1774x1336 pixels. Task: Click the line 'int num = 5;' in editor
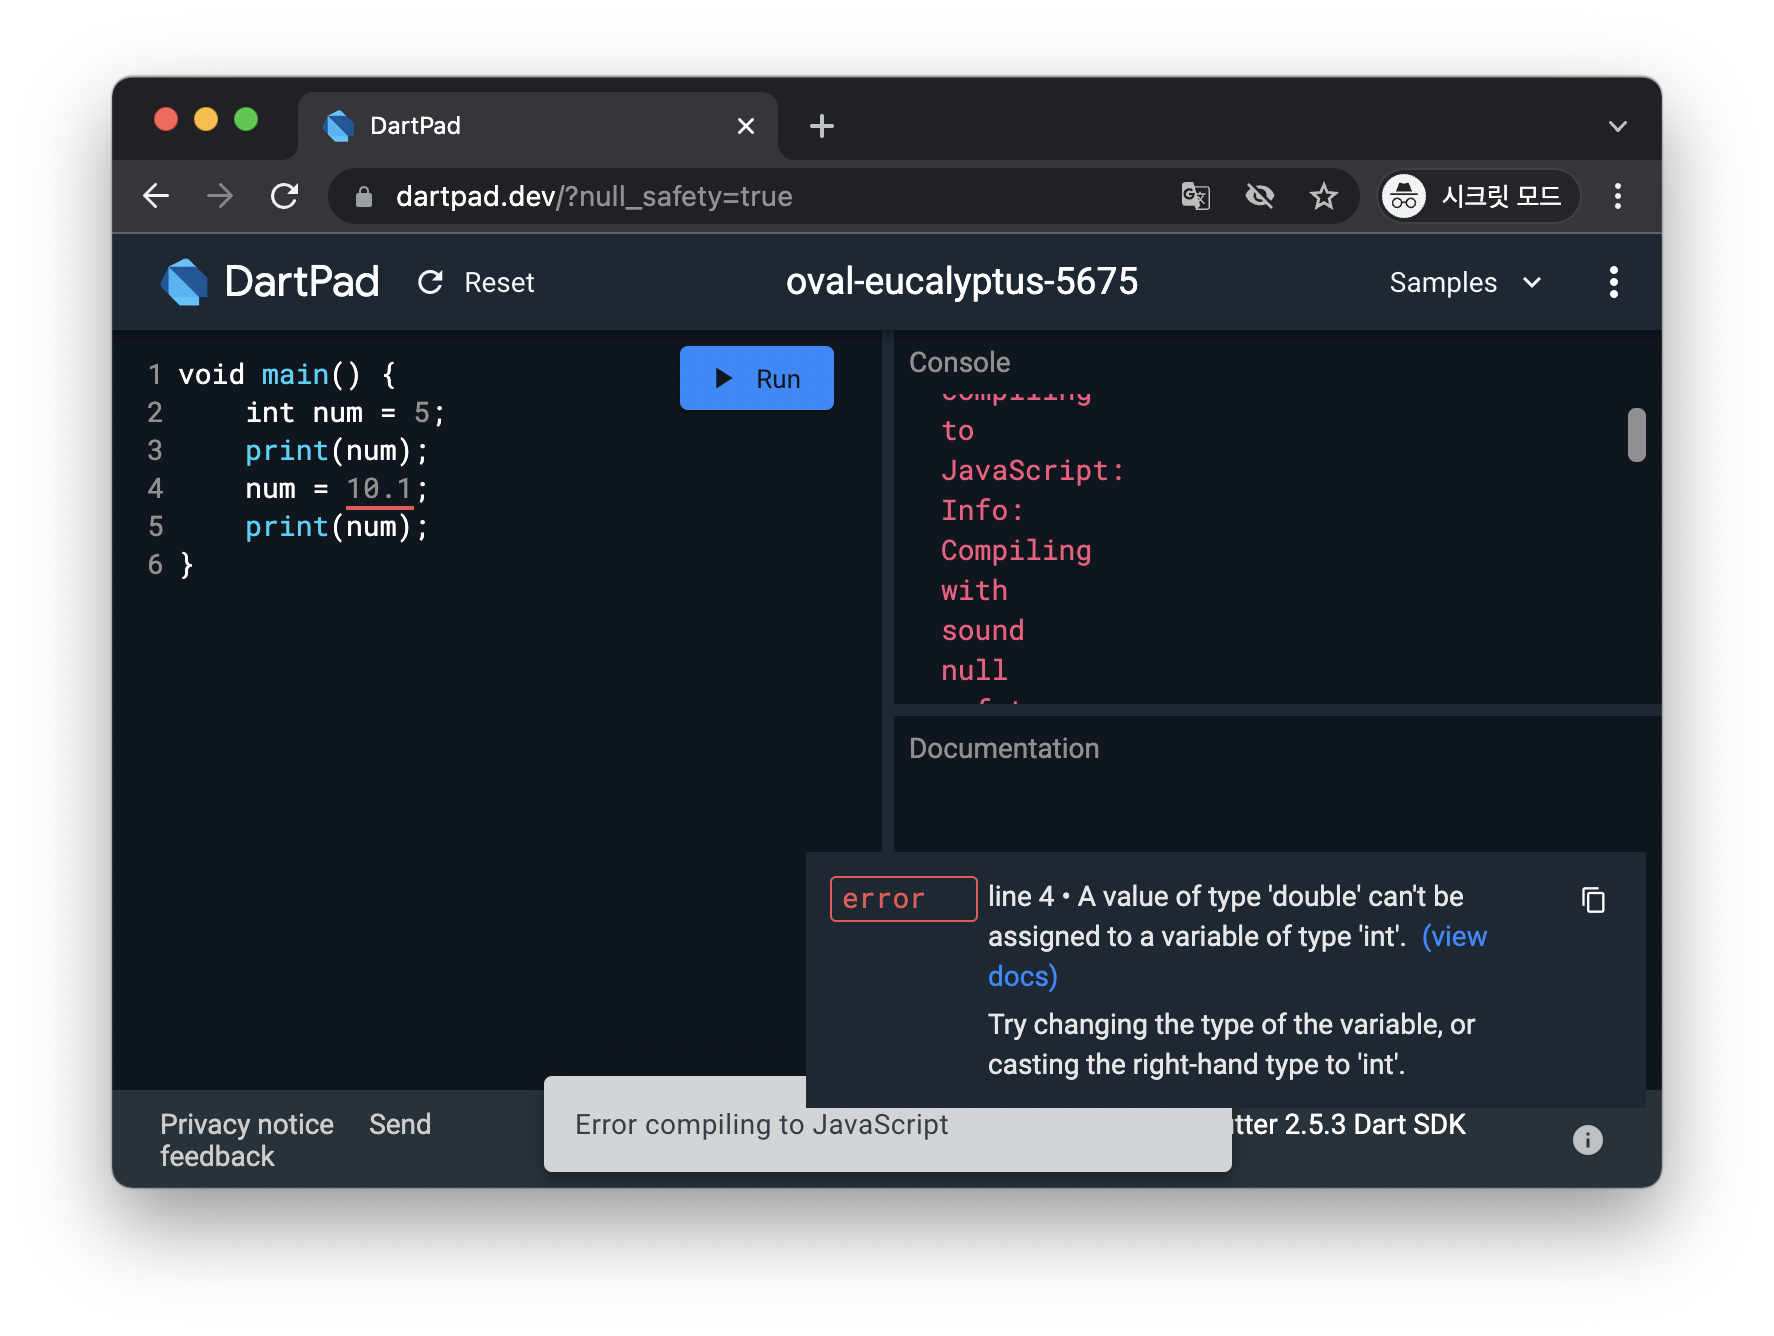[x=345, y=413]
